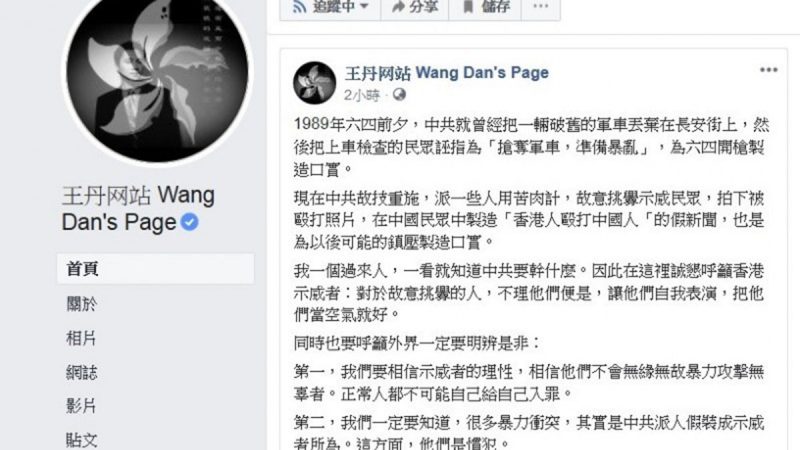
Task: Select 貼文 in the sidebar menu
Action: coord(82,440)
